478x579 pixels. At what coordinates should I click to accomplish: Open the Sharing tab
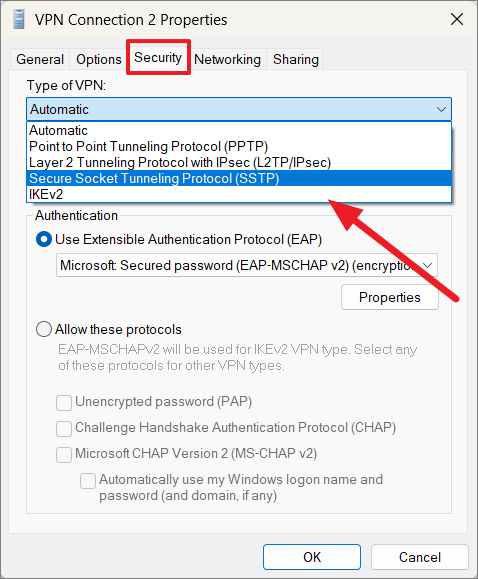tap(296, 59)
